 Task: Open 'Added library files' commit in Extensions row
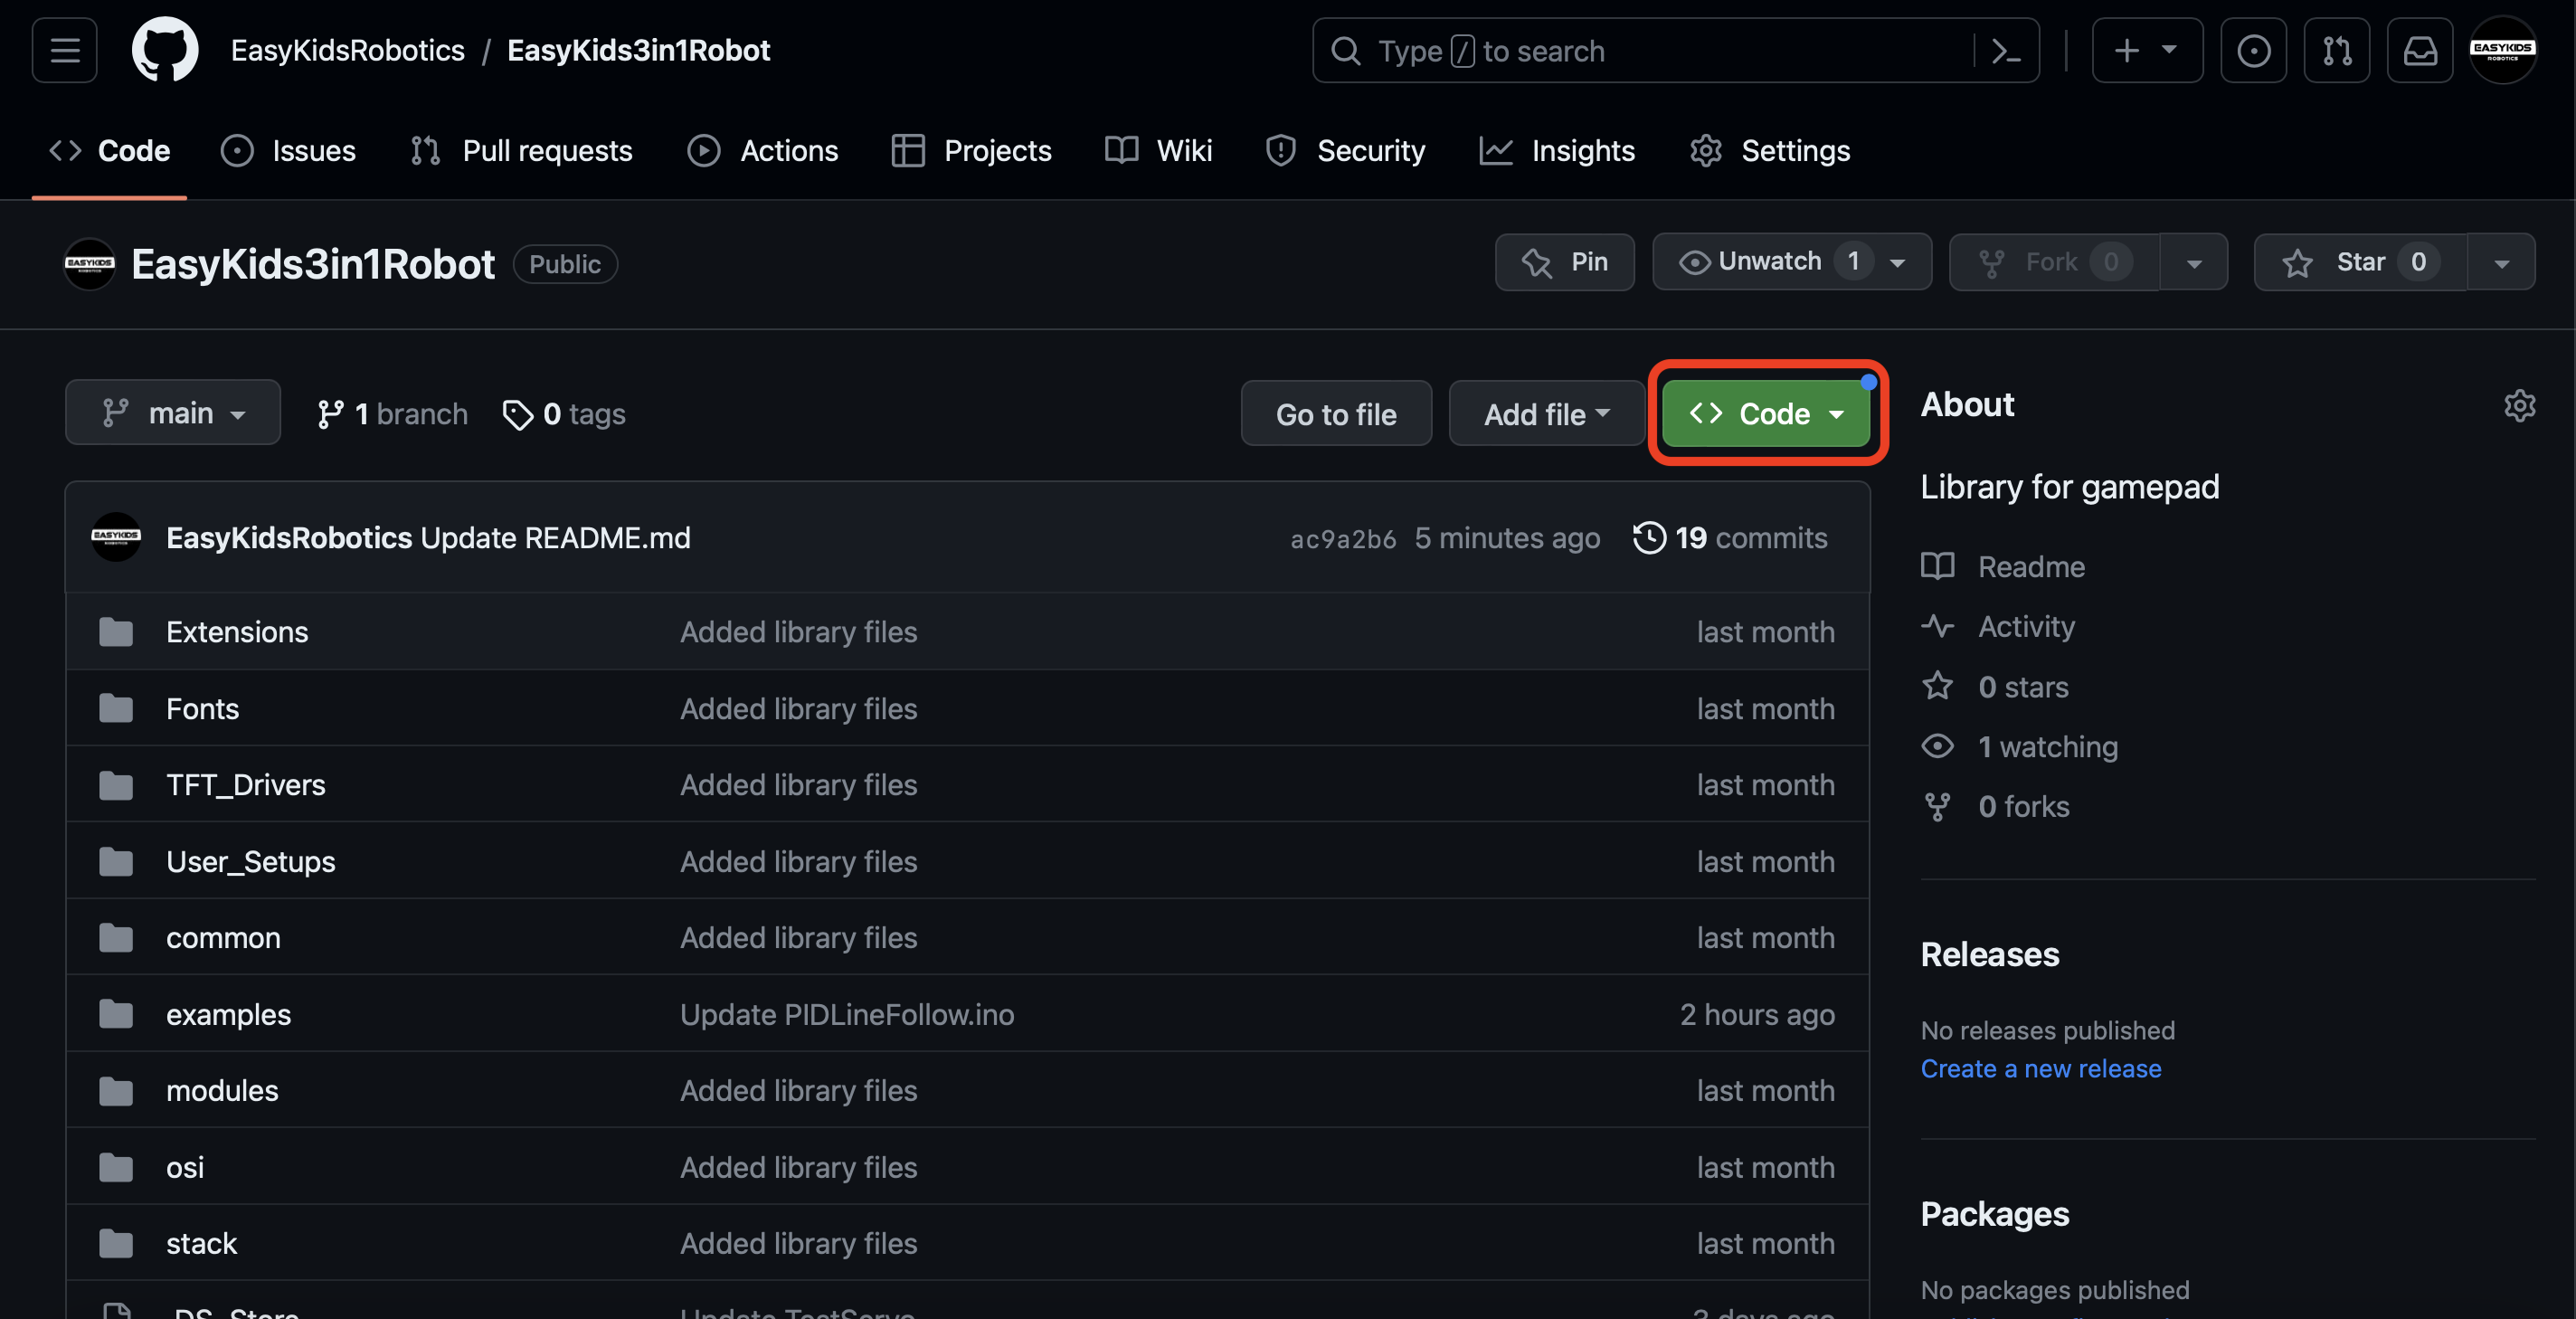click(x=798, y=632)
